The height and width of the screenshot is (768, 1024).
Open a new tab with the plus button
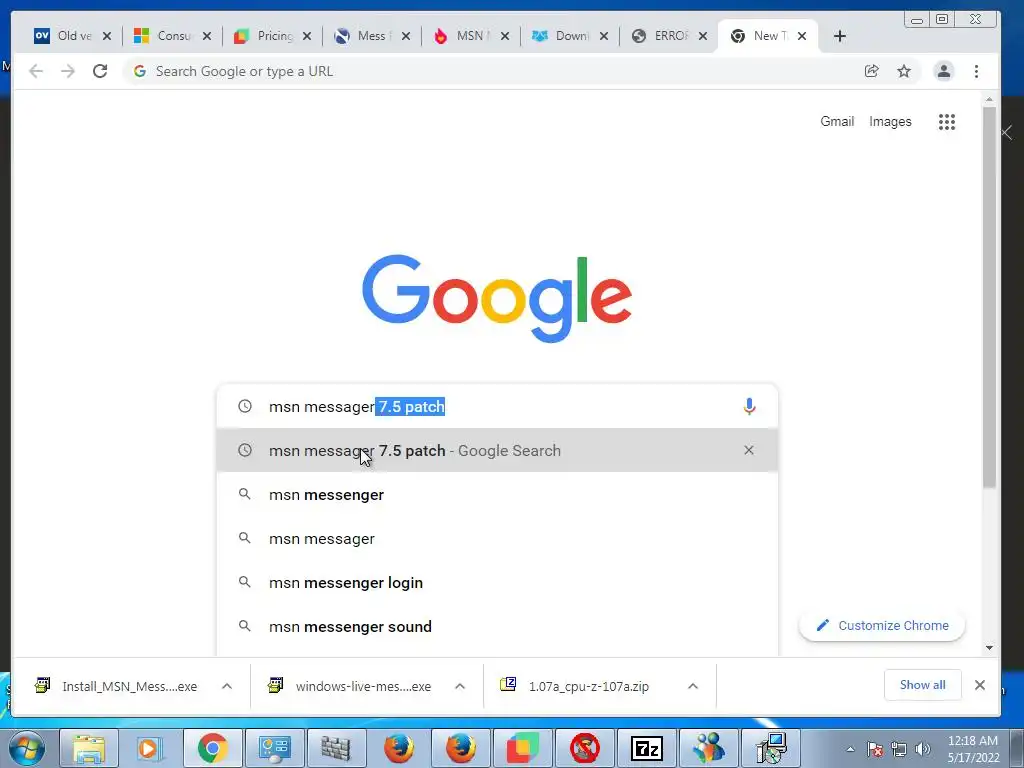click(x=840, y=36)
